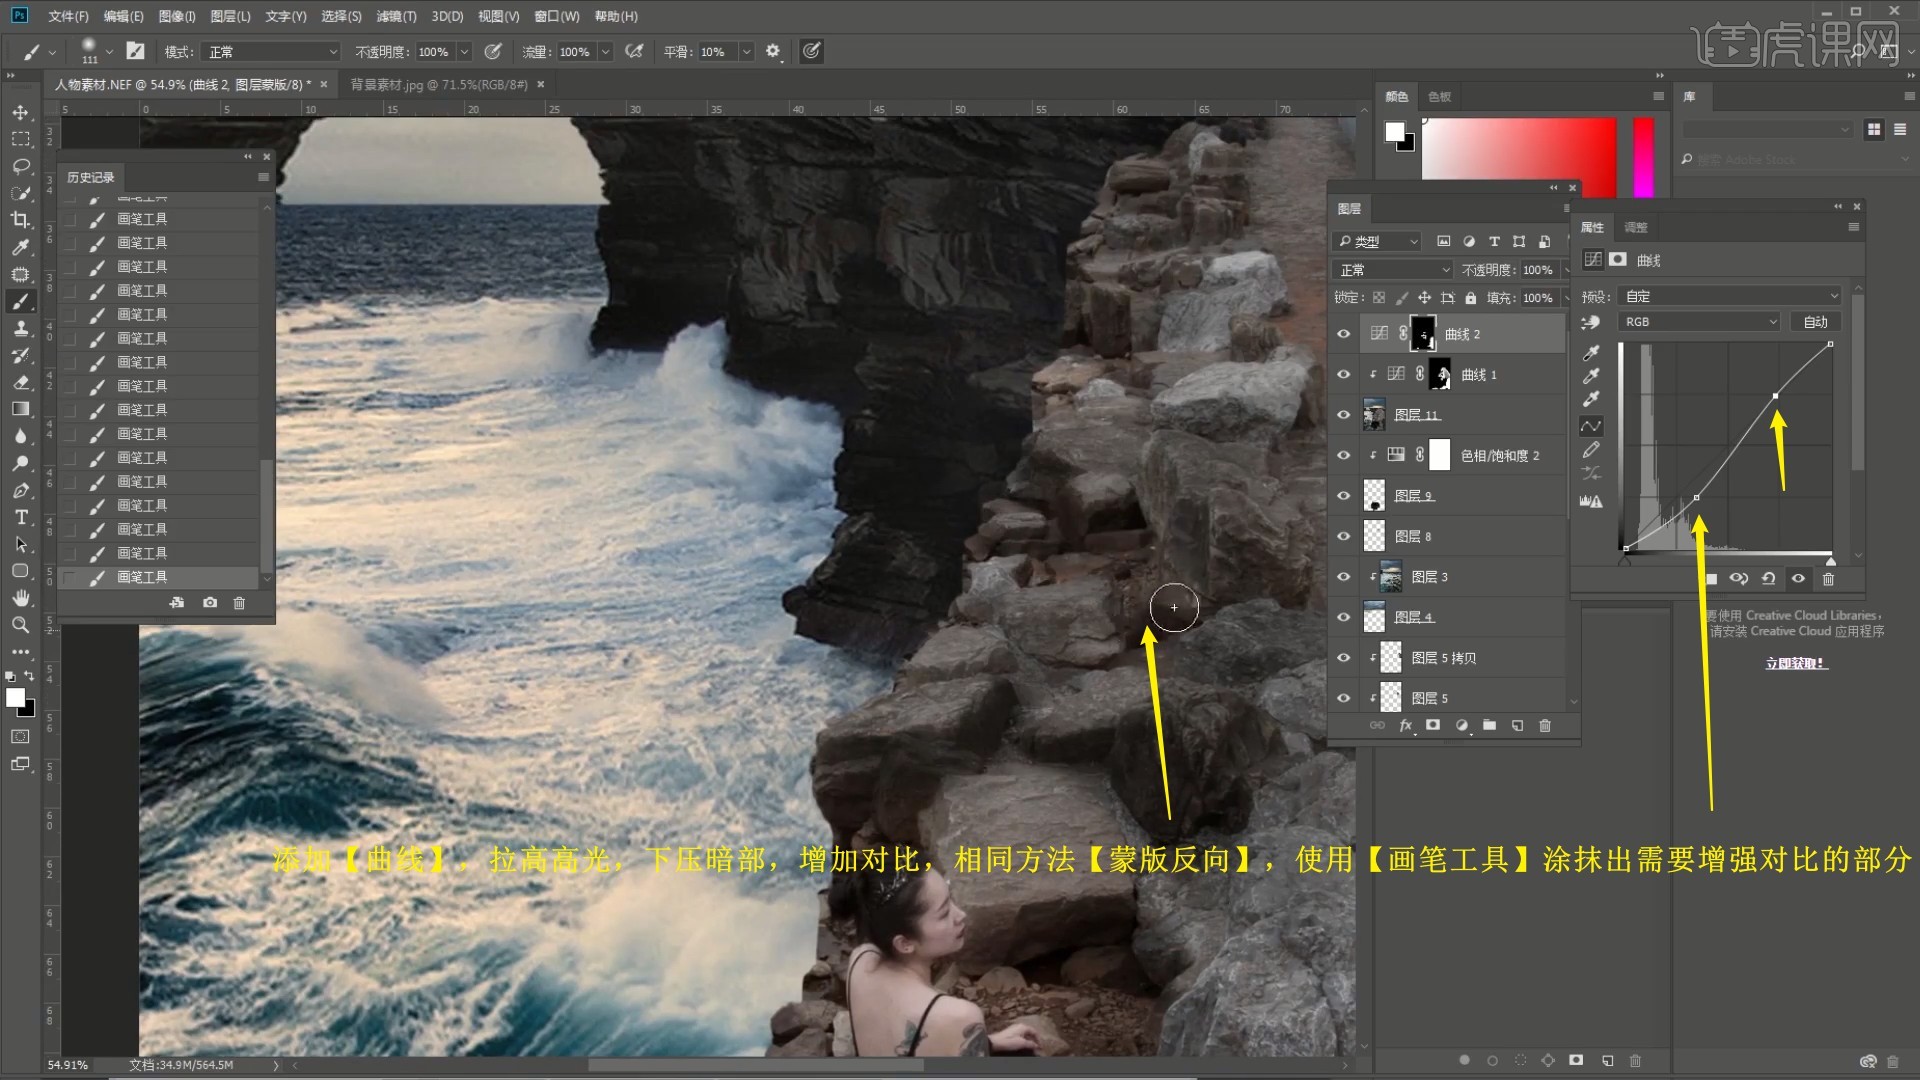
Task: Open the curves preset 自定 dropdown
Action: click(x=1729, y=296)
